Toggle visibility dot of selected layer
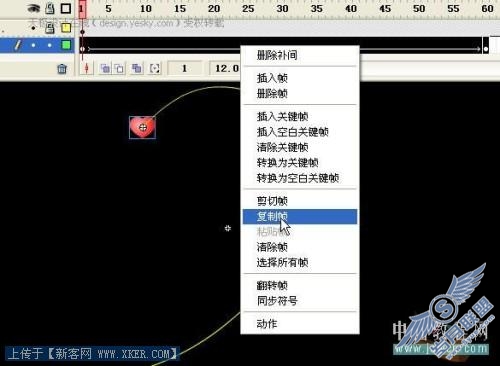Screen dimensions: 500x366 click(x=33, y=45)
